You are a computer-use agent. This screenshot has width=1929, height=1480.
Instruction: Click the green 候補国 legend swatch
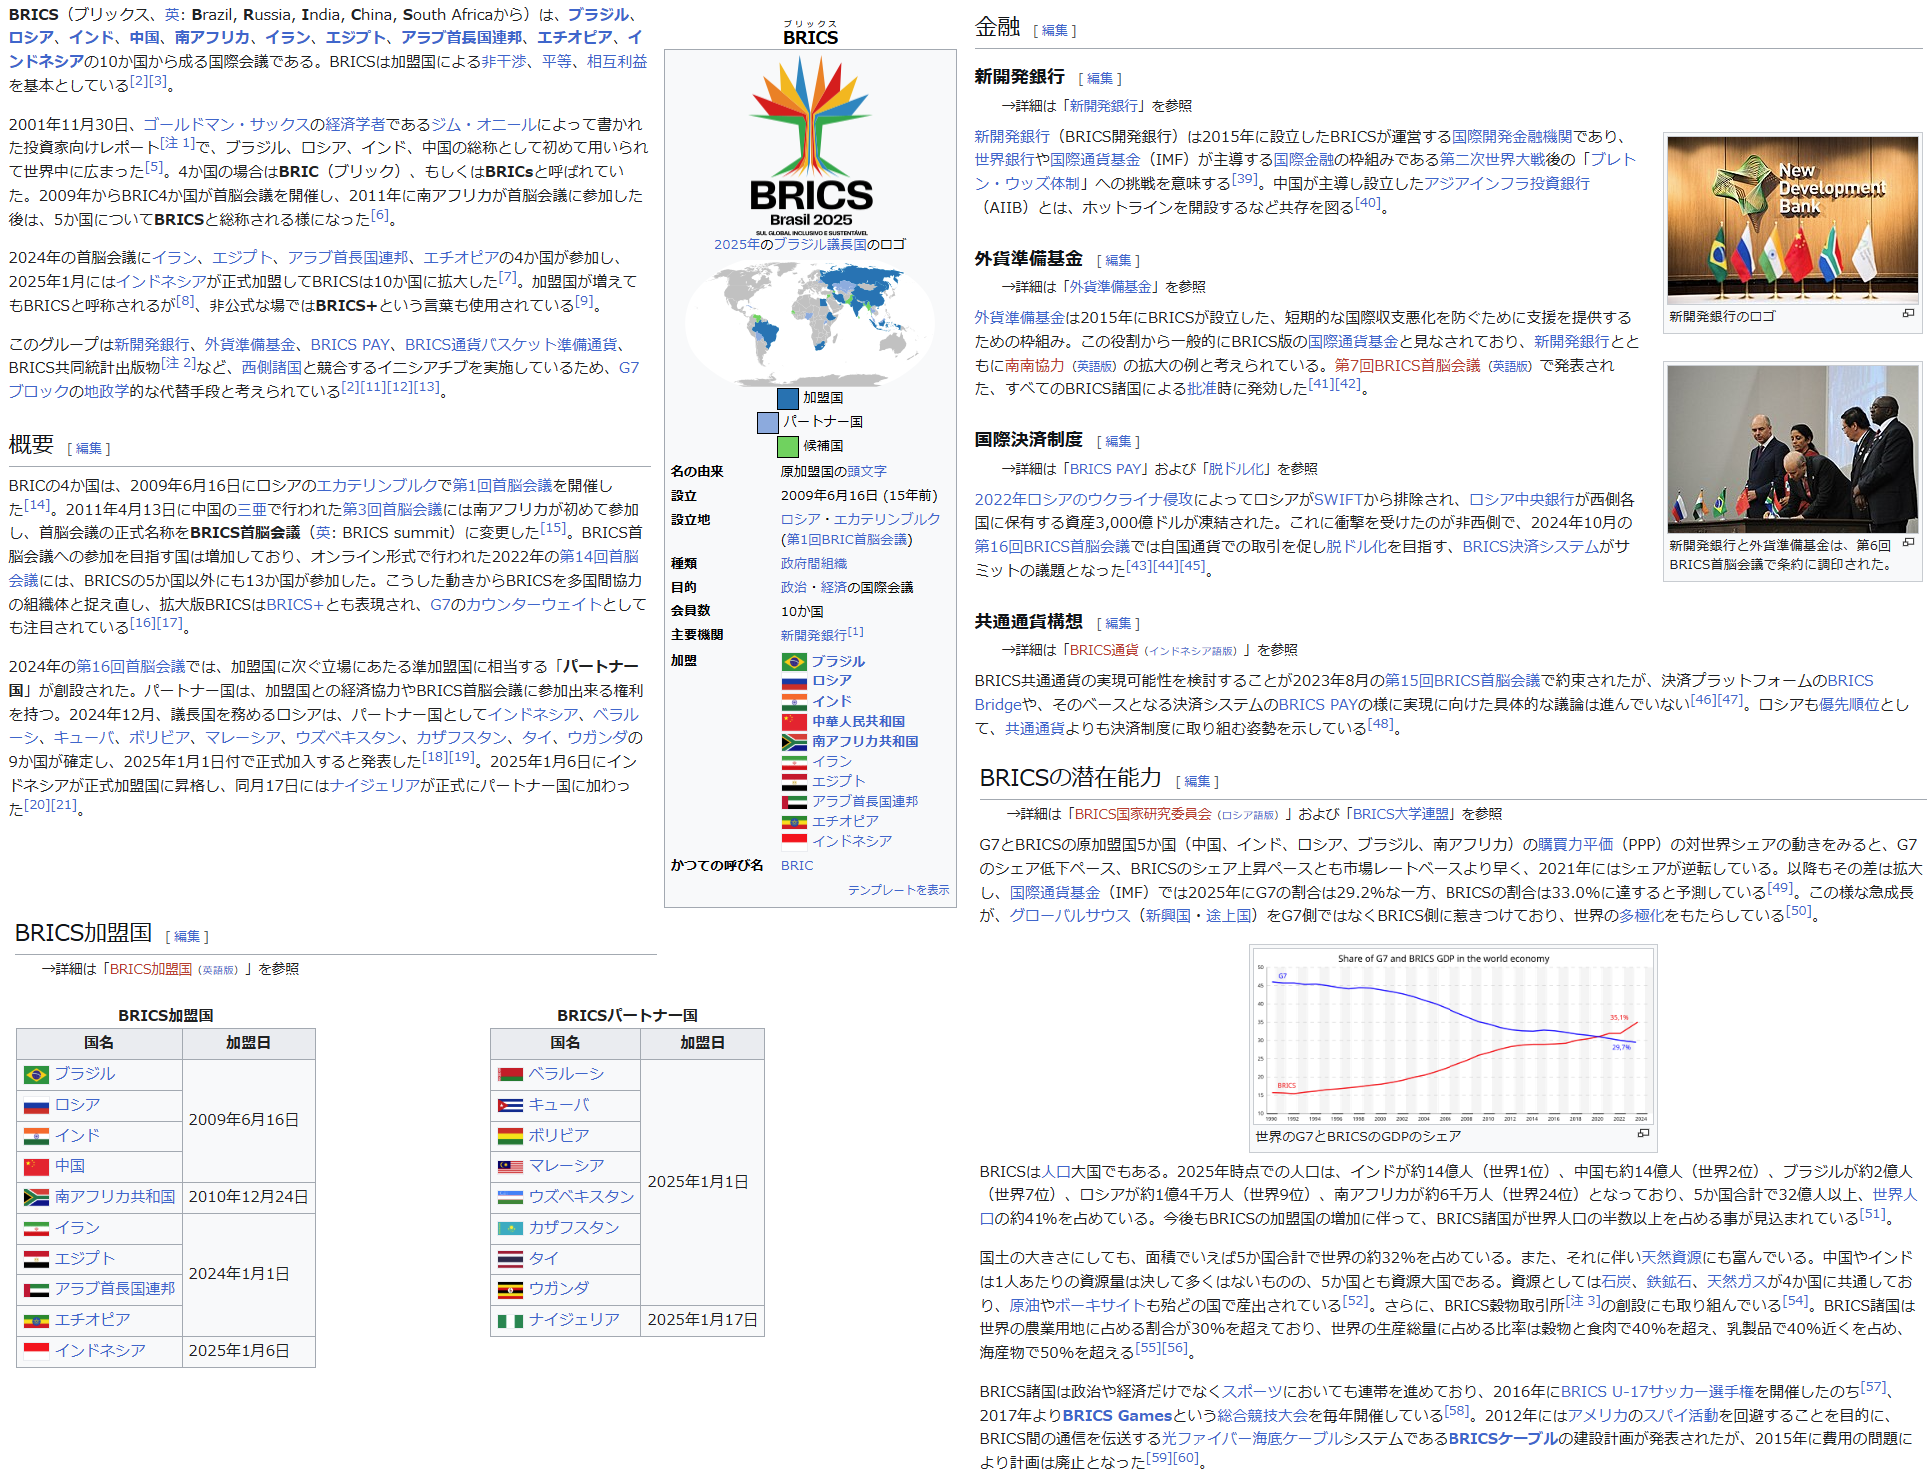point(788,447)
